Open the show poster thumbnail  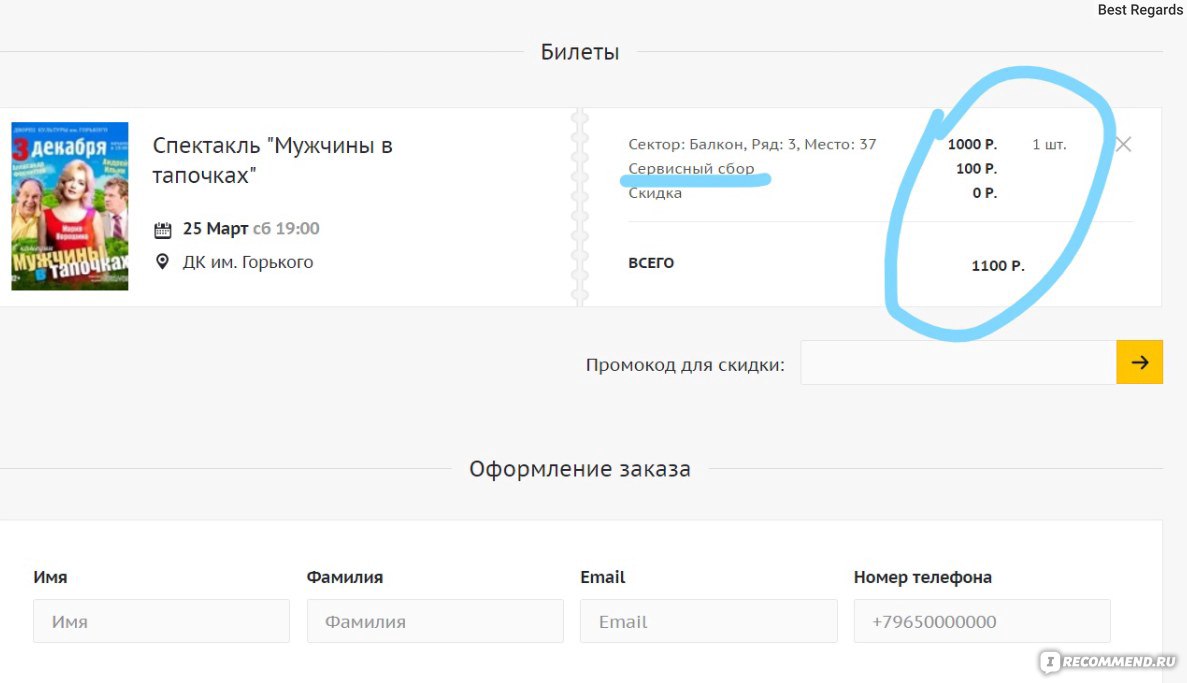tap(70, 206)
